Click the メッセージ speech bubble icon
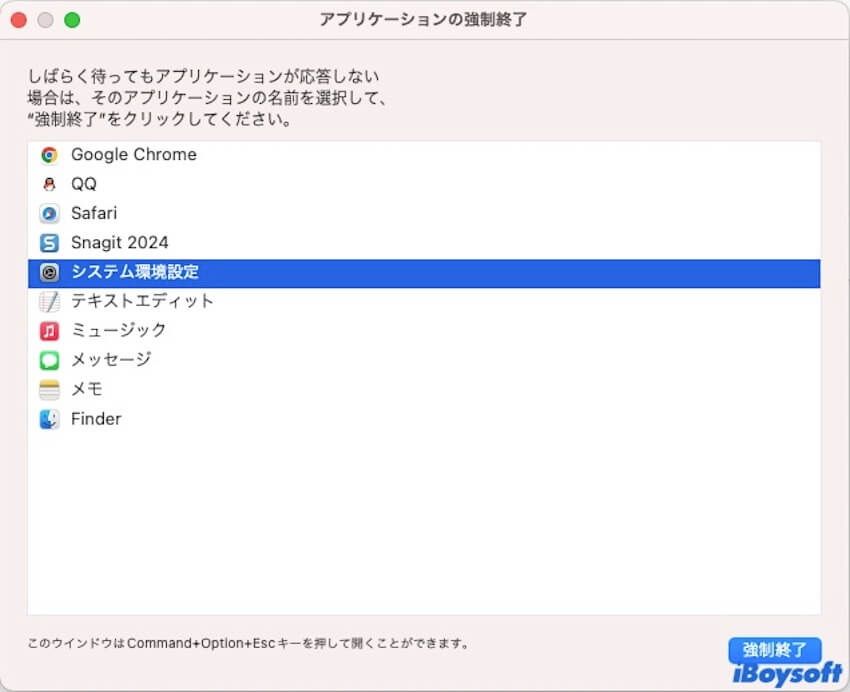This screenshot has height=692, width=850. point(48,359)
